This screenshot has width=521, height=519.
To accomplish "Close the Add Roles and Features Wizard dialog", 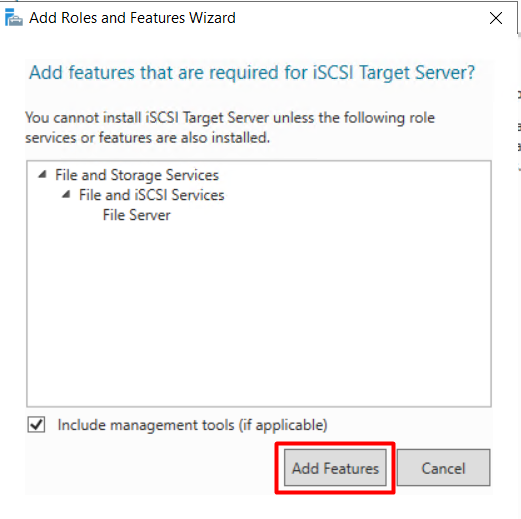I will click(x=496, y=18).
